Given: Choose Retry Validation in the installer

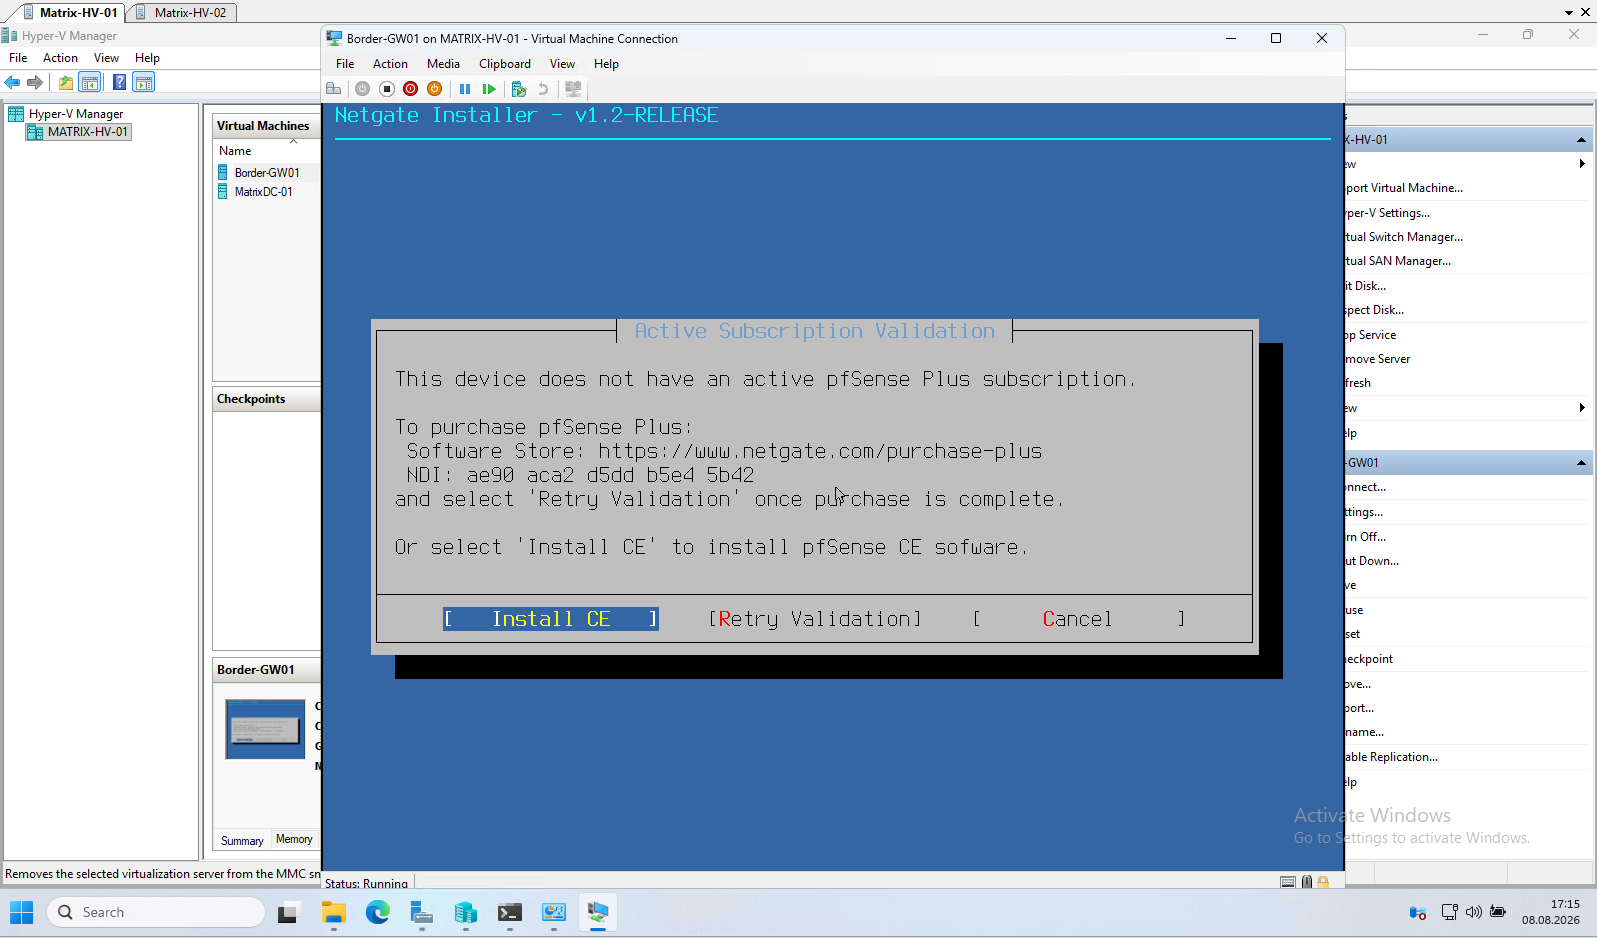Looking at the screenshot, I should (x=815, y=619).
